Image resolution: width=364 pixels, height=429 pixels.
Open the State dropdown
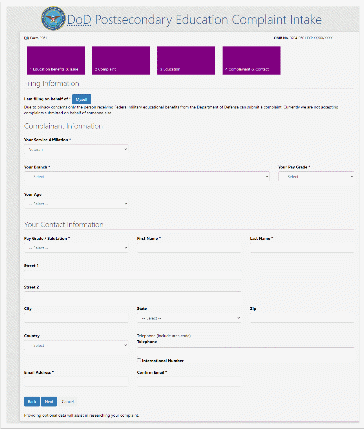(x=189, y=318)
